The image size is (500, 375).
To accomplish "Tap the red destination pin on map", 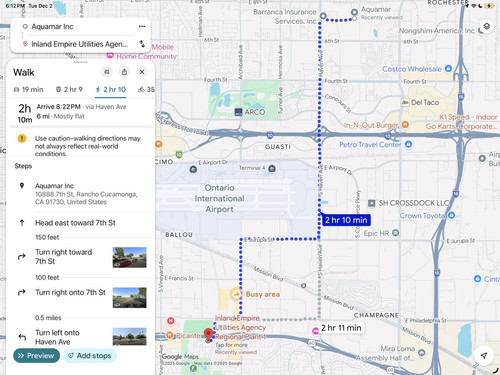I will [x=208, y=334].
